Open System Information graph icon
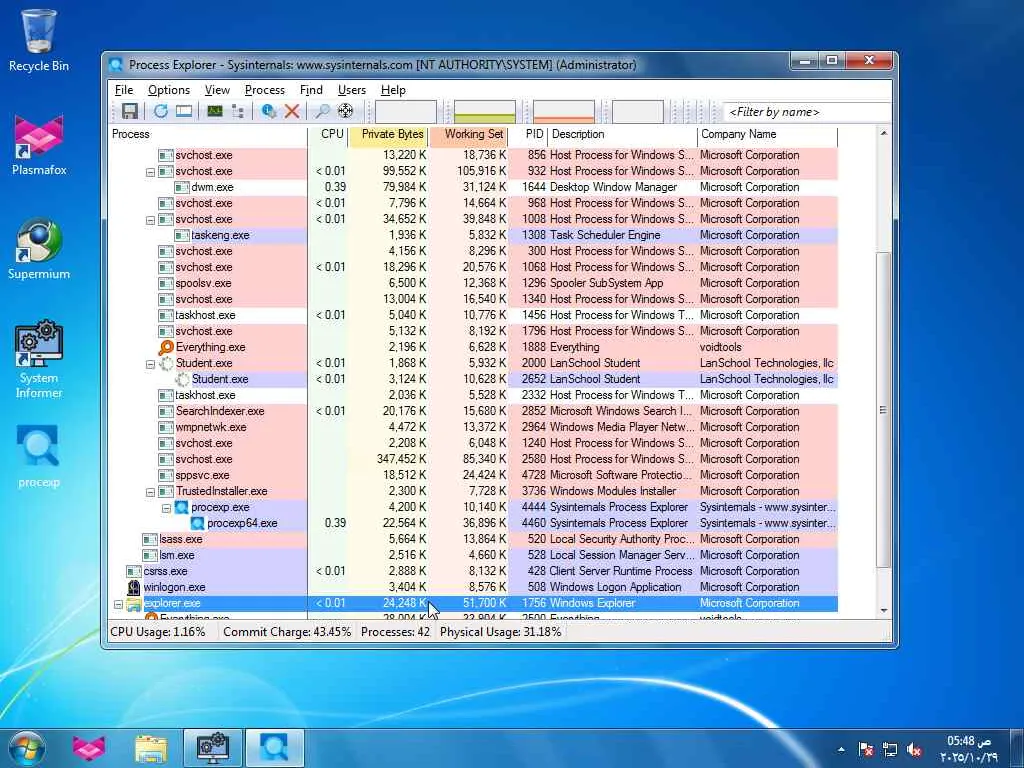This screenshot has height=768, width=1024. point(215,111)
